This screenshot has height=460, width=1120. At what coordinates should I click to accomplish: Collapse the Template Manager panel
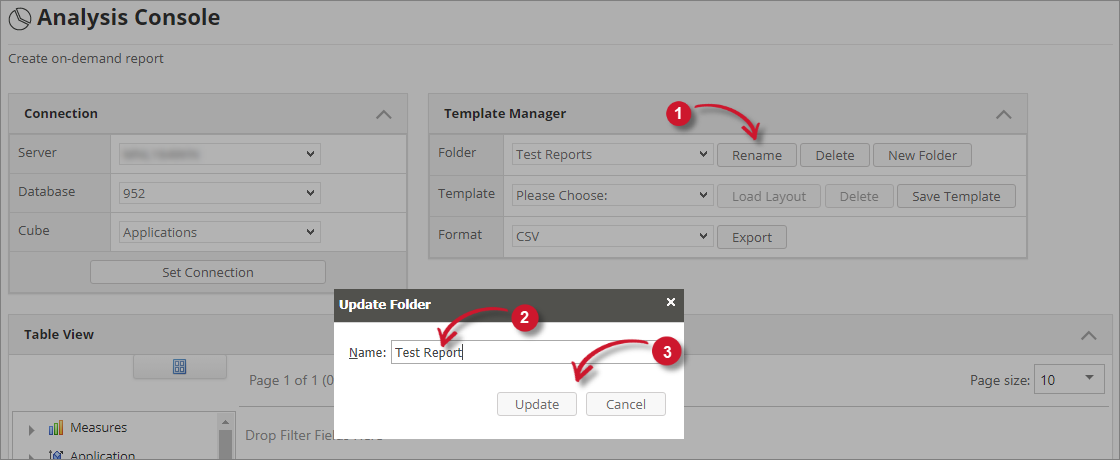tap(1003, 114)
